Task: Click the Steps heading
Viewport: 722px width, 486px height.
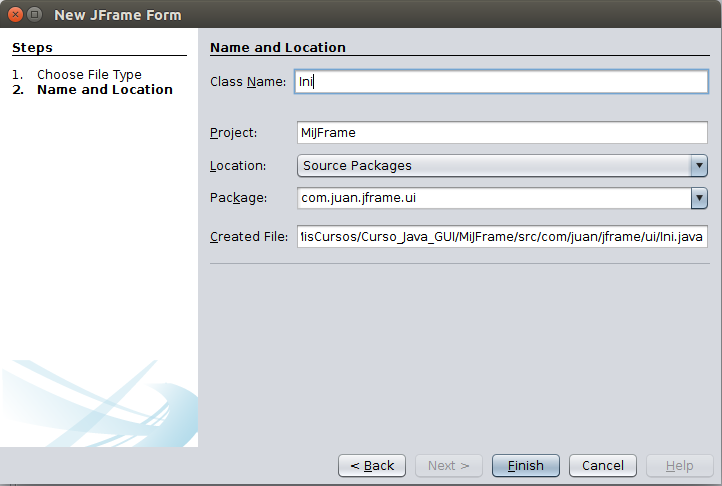Action: pos(32,47)
